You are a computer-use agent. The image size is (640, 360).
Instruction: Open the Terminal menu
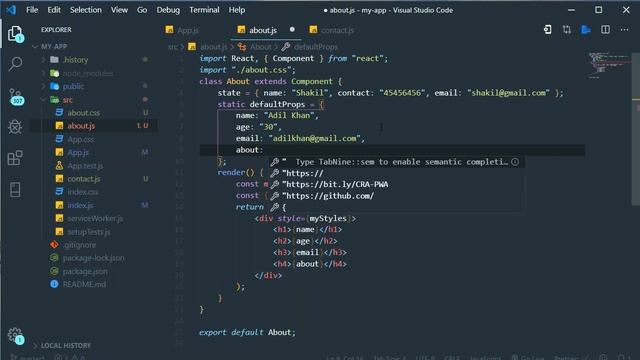point(204,10)
